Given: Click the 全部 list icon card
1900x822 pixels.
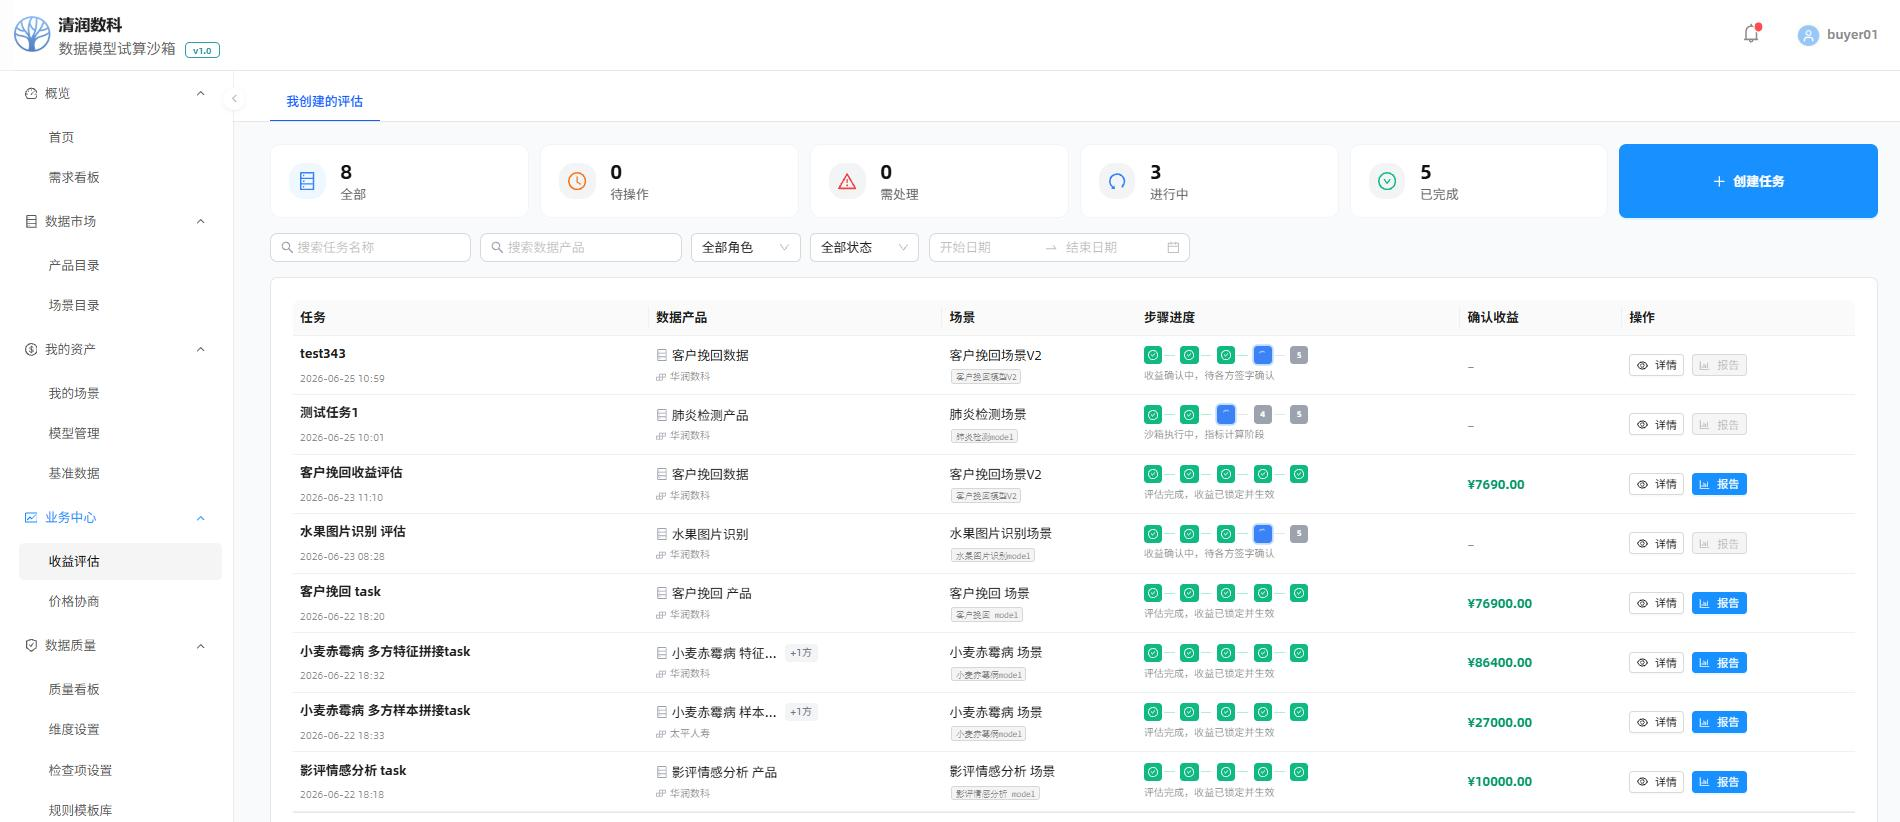Looking at the screenshot, I should coord(307,181).
